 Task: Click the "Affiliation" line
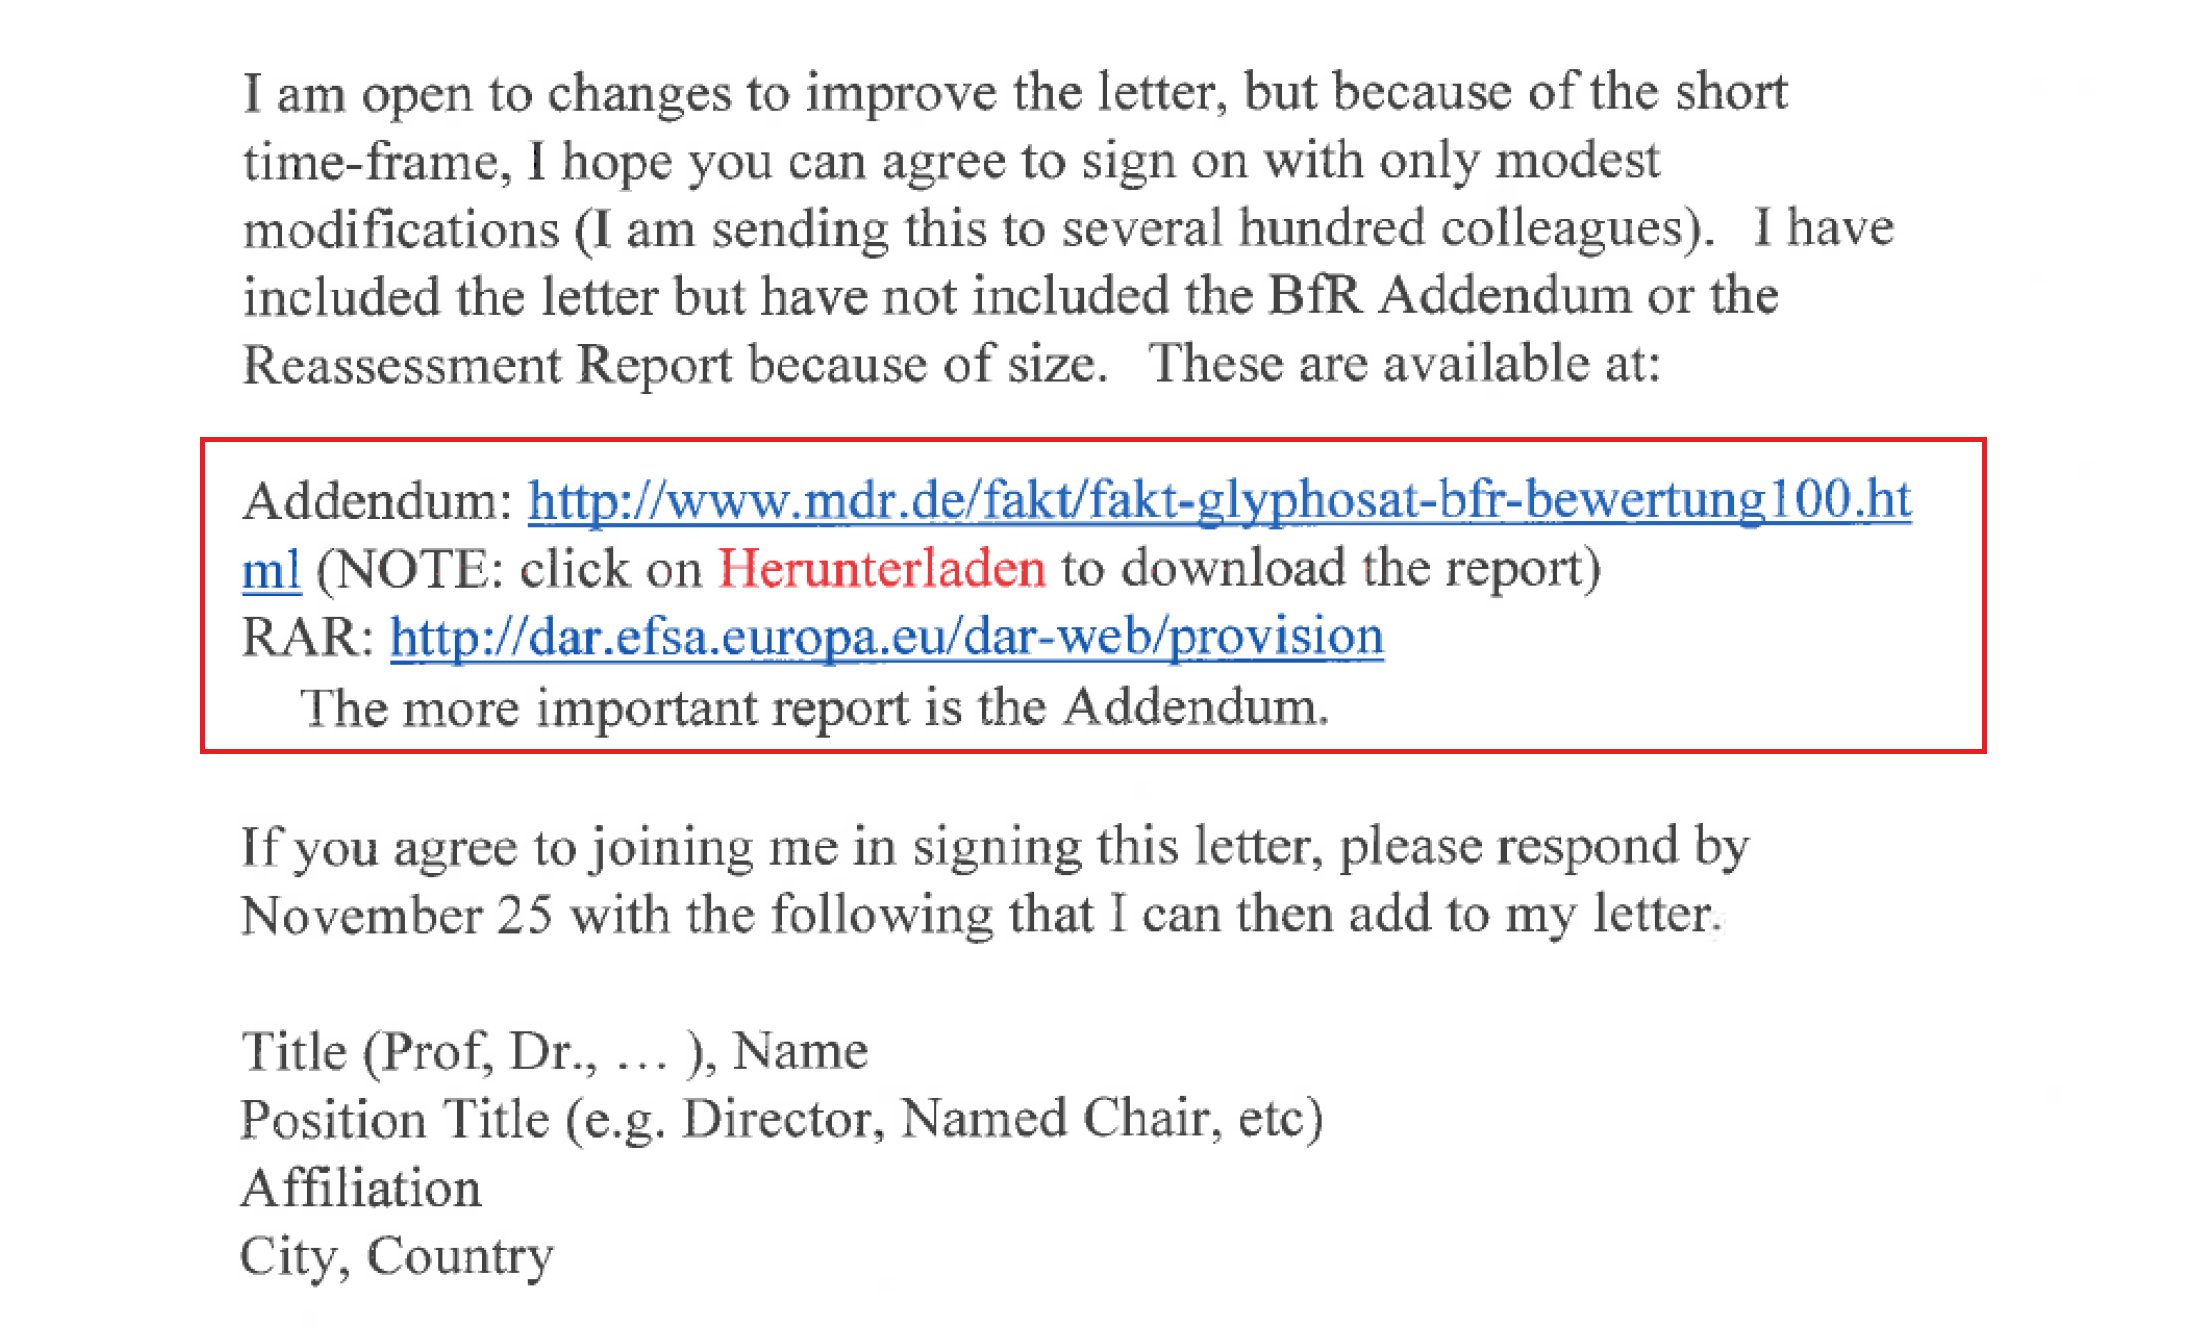pos(361,1188)
